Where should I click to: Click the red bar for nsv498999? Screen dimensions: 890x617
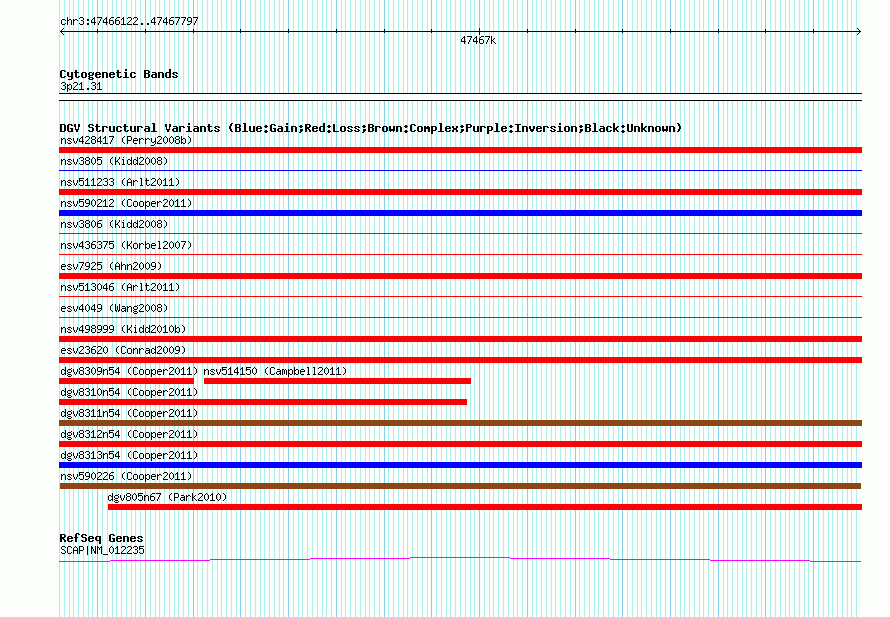(460, 339)
